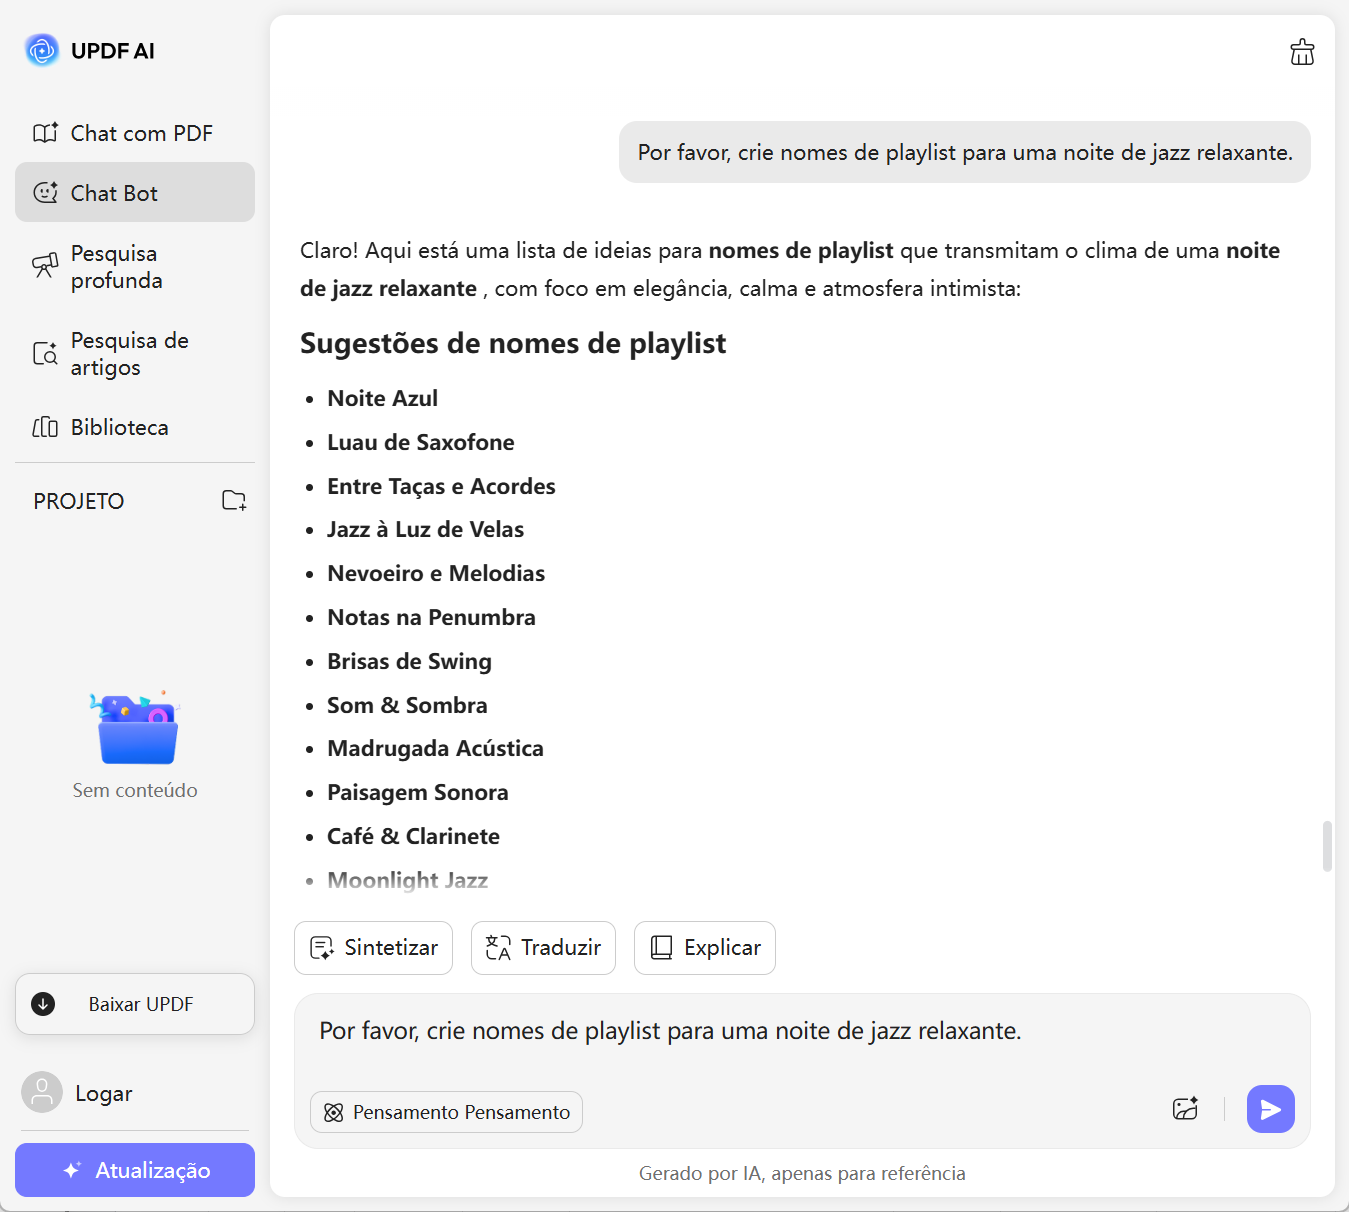Click the empty folder illustration
This screenshot has width=1349, height=1212.
pyautogui.click(x=135, y=728)
